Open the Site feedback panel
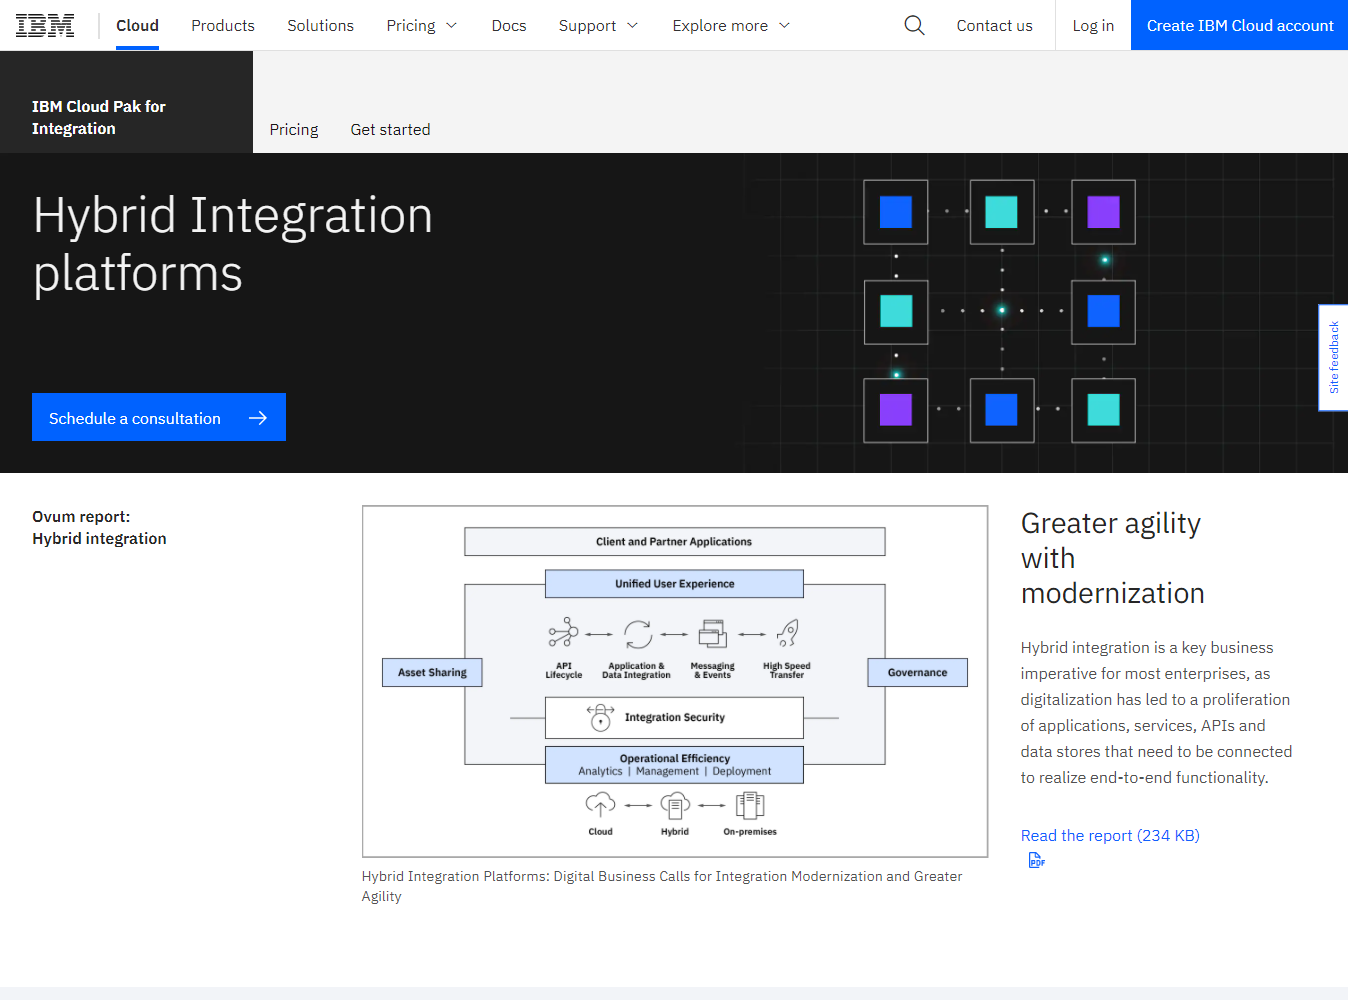 coord(1333,357)
